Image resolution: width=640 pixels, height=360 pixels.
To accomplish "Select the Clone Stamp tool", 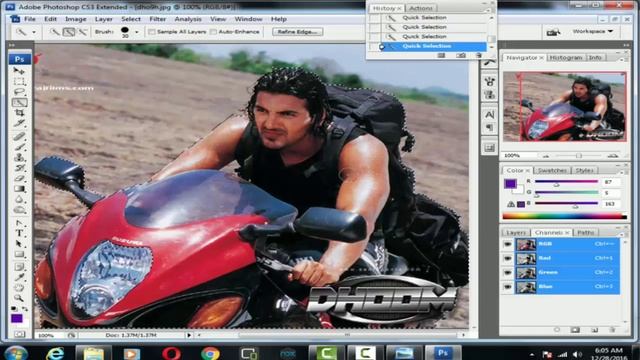I will click(x=19, y=157).
